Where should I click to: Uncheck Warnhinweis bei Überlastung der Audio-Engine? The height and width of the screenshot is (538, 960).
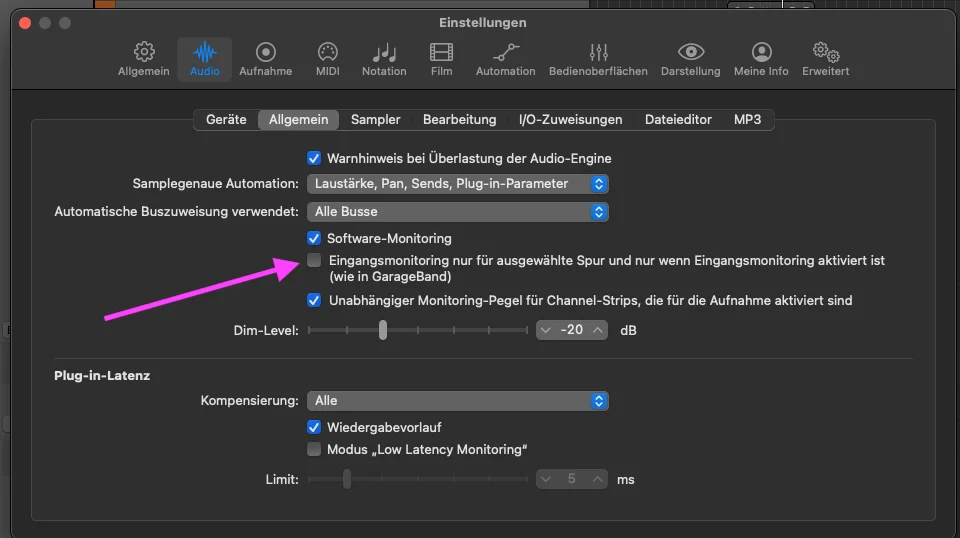[x=313, y=159]
